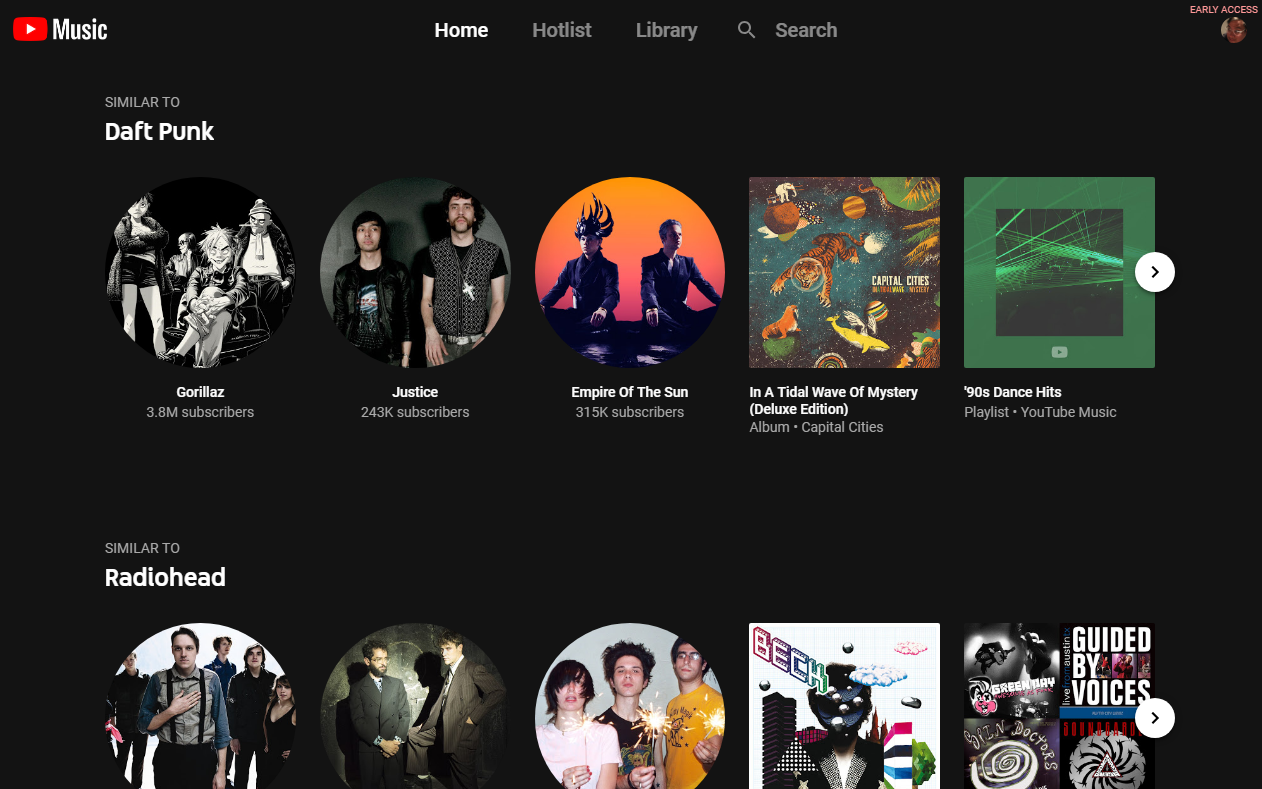Open the two men in suits picture
This screenshot has width=1262, height=789.
pos(415,706)
